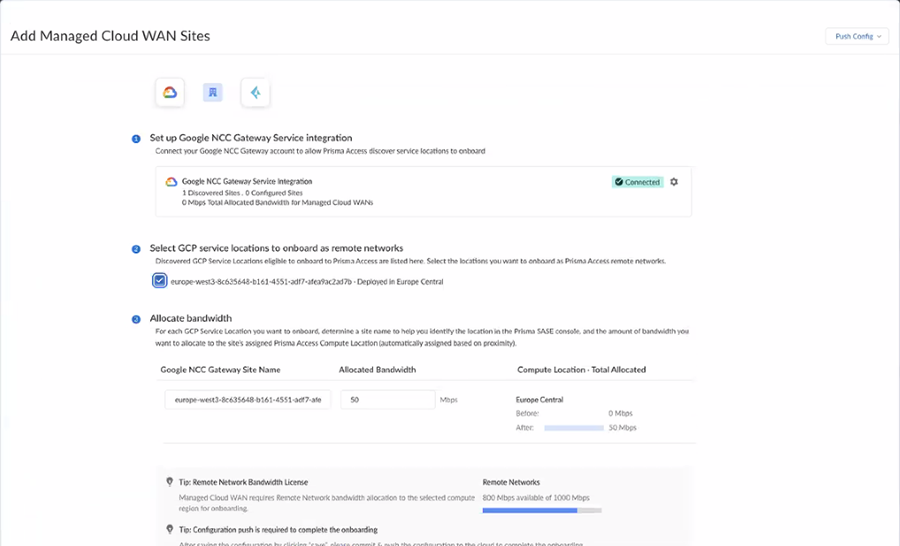Click the 'Compute Location - Total Allocated' header
Viewport: 900px width, 546px height.
(x=581, y=370)
